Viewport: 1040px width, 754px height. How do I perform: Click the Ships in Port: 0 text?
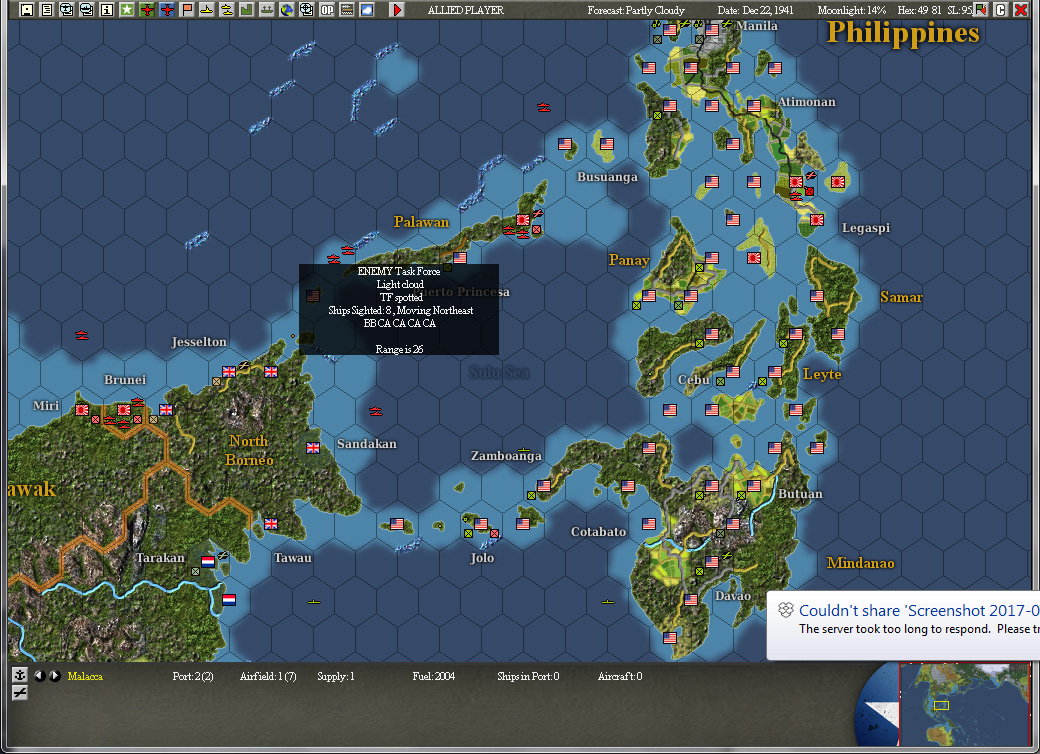(x=528, y=676)
